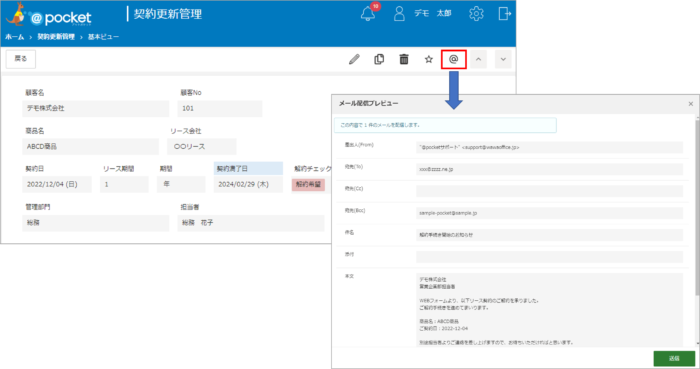Click the 戻る back button

click(x=21, y=59)
